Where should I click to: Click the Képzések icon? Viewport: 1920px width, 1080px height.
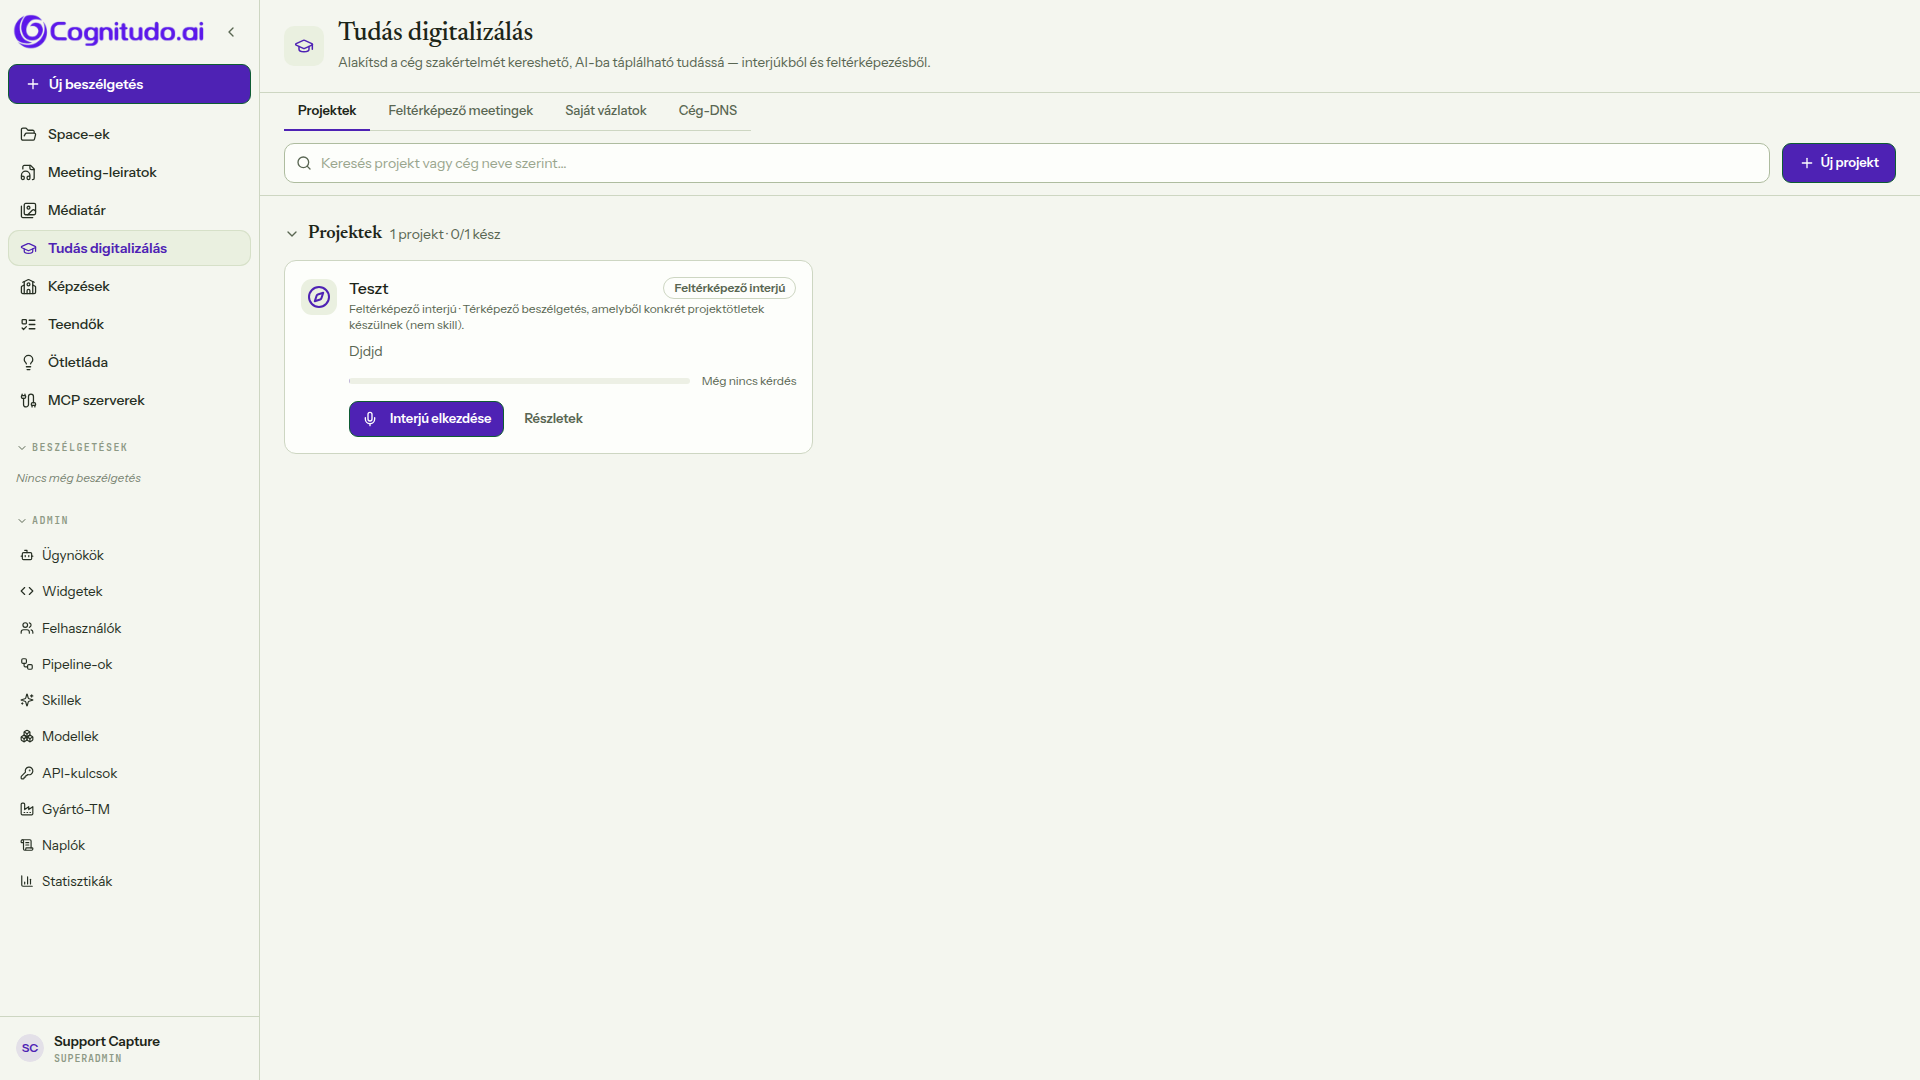click(x=29, y=286)
